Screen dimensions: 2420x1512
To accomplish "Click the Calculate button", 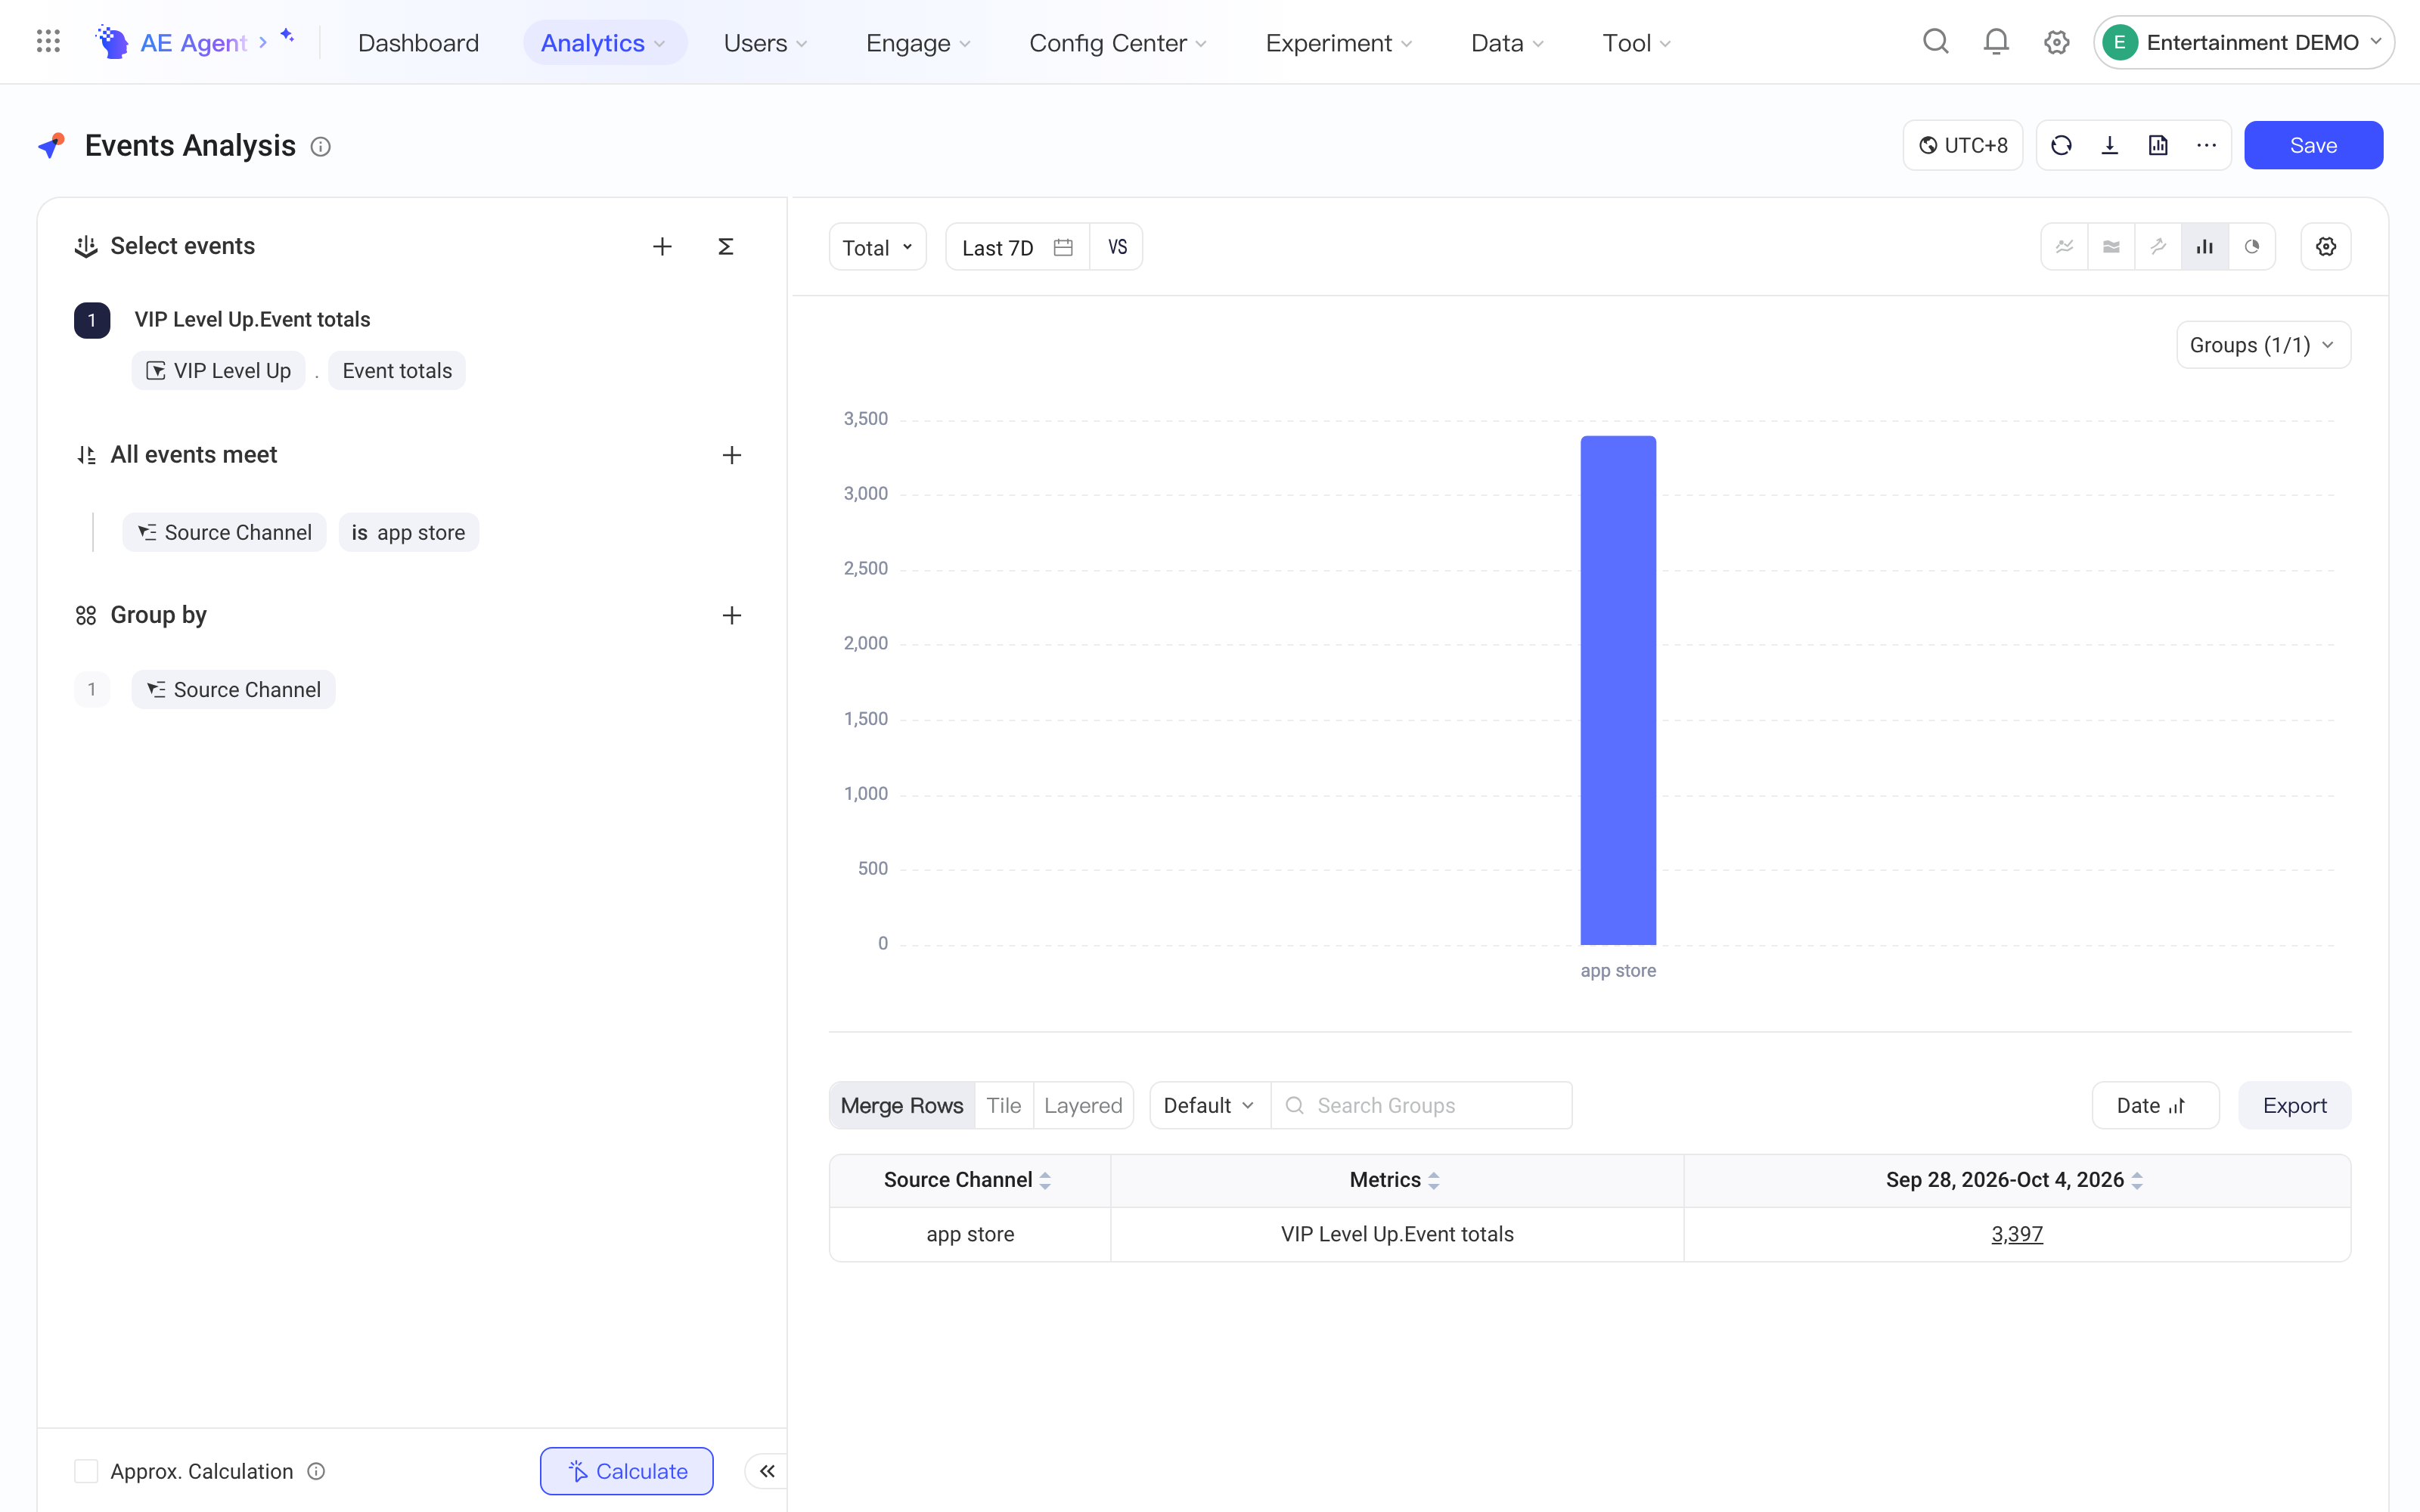I will 626,1471.
